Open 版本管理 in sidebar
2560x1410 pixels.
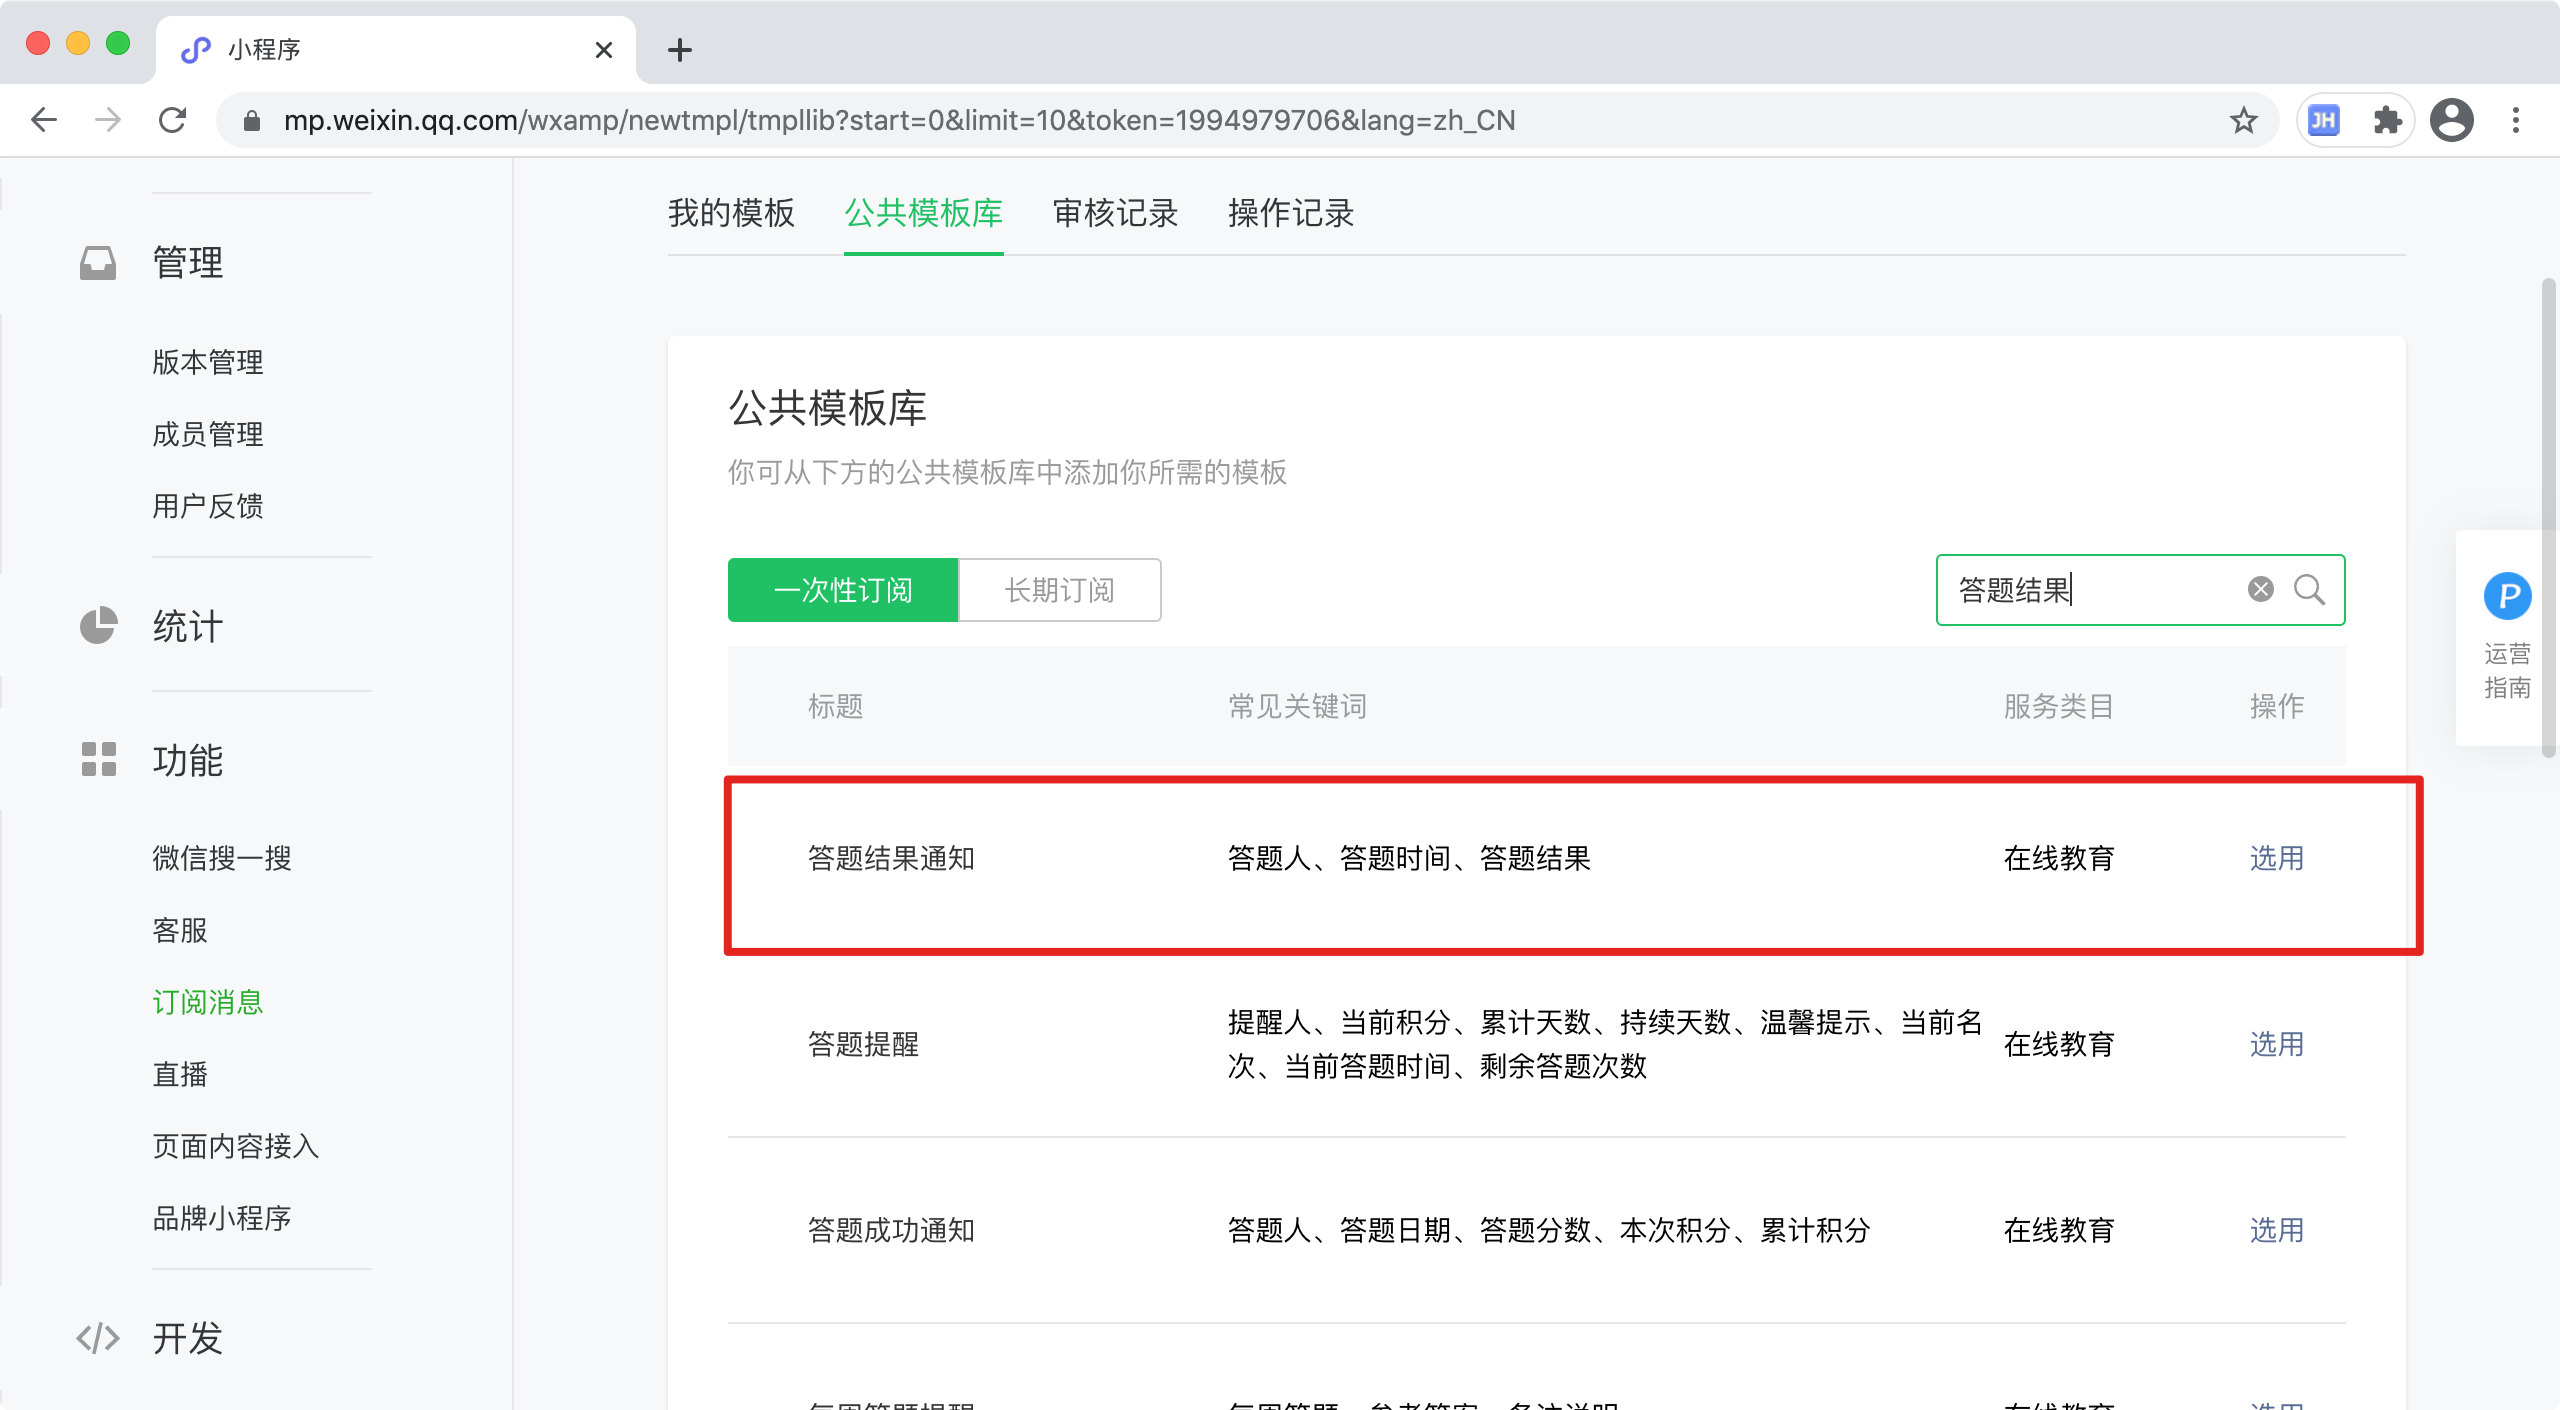coord(208,362)
